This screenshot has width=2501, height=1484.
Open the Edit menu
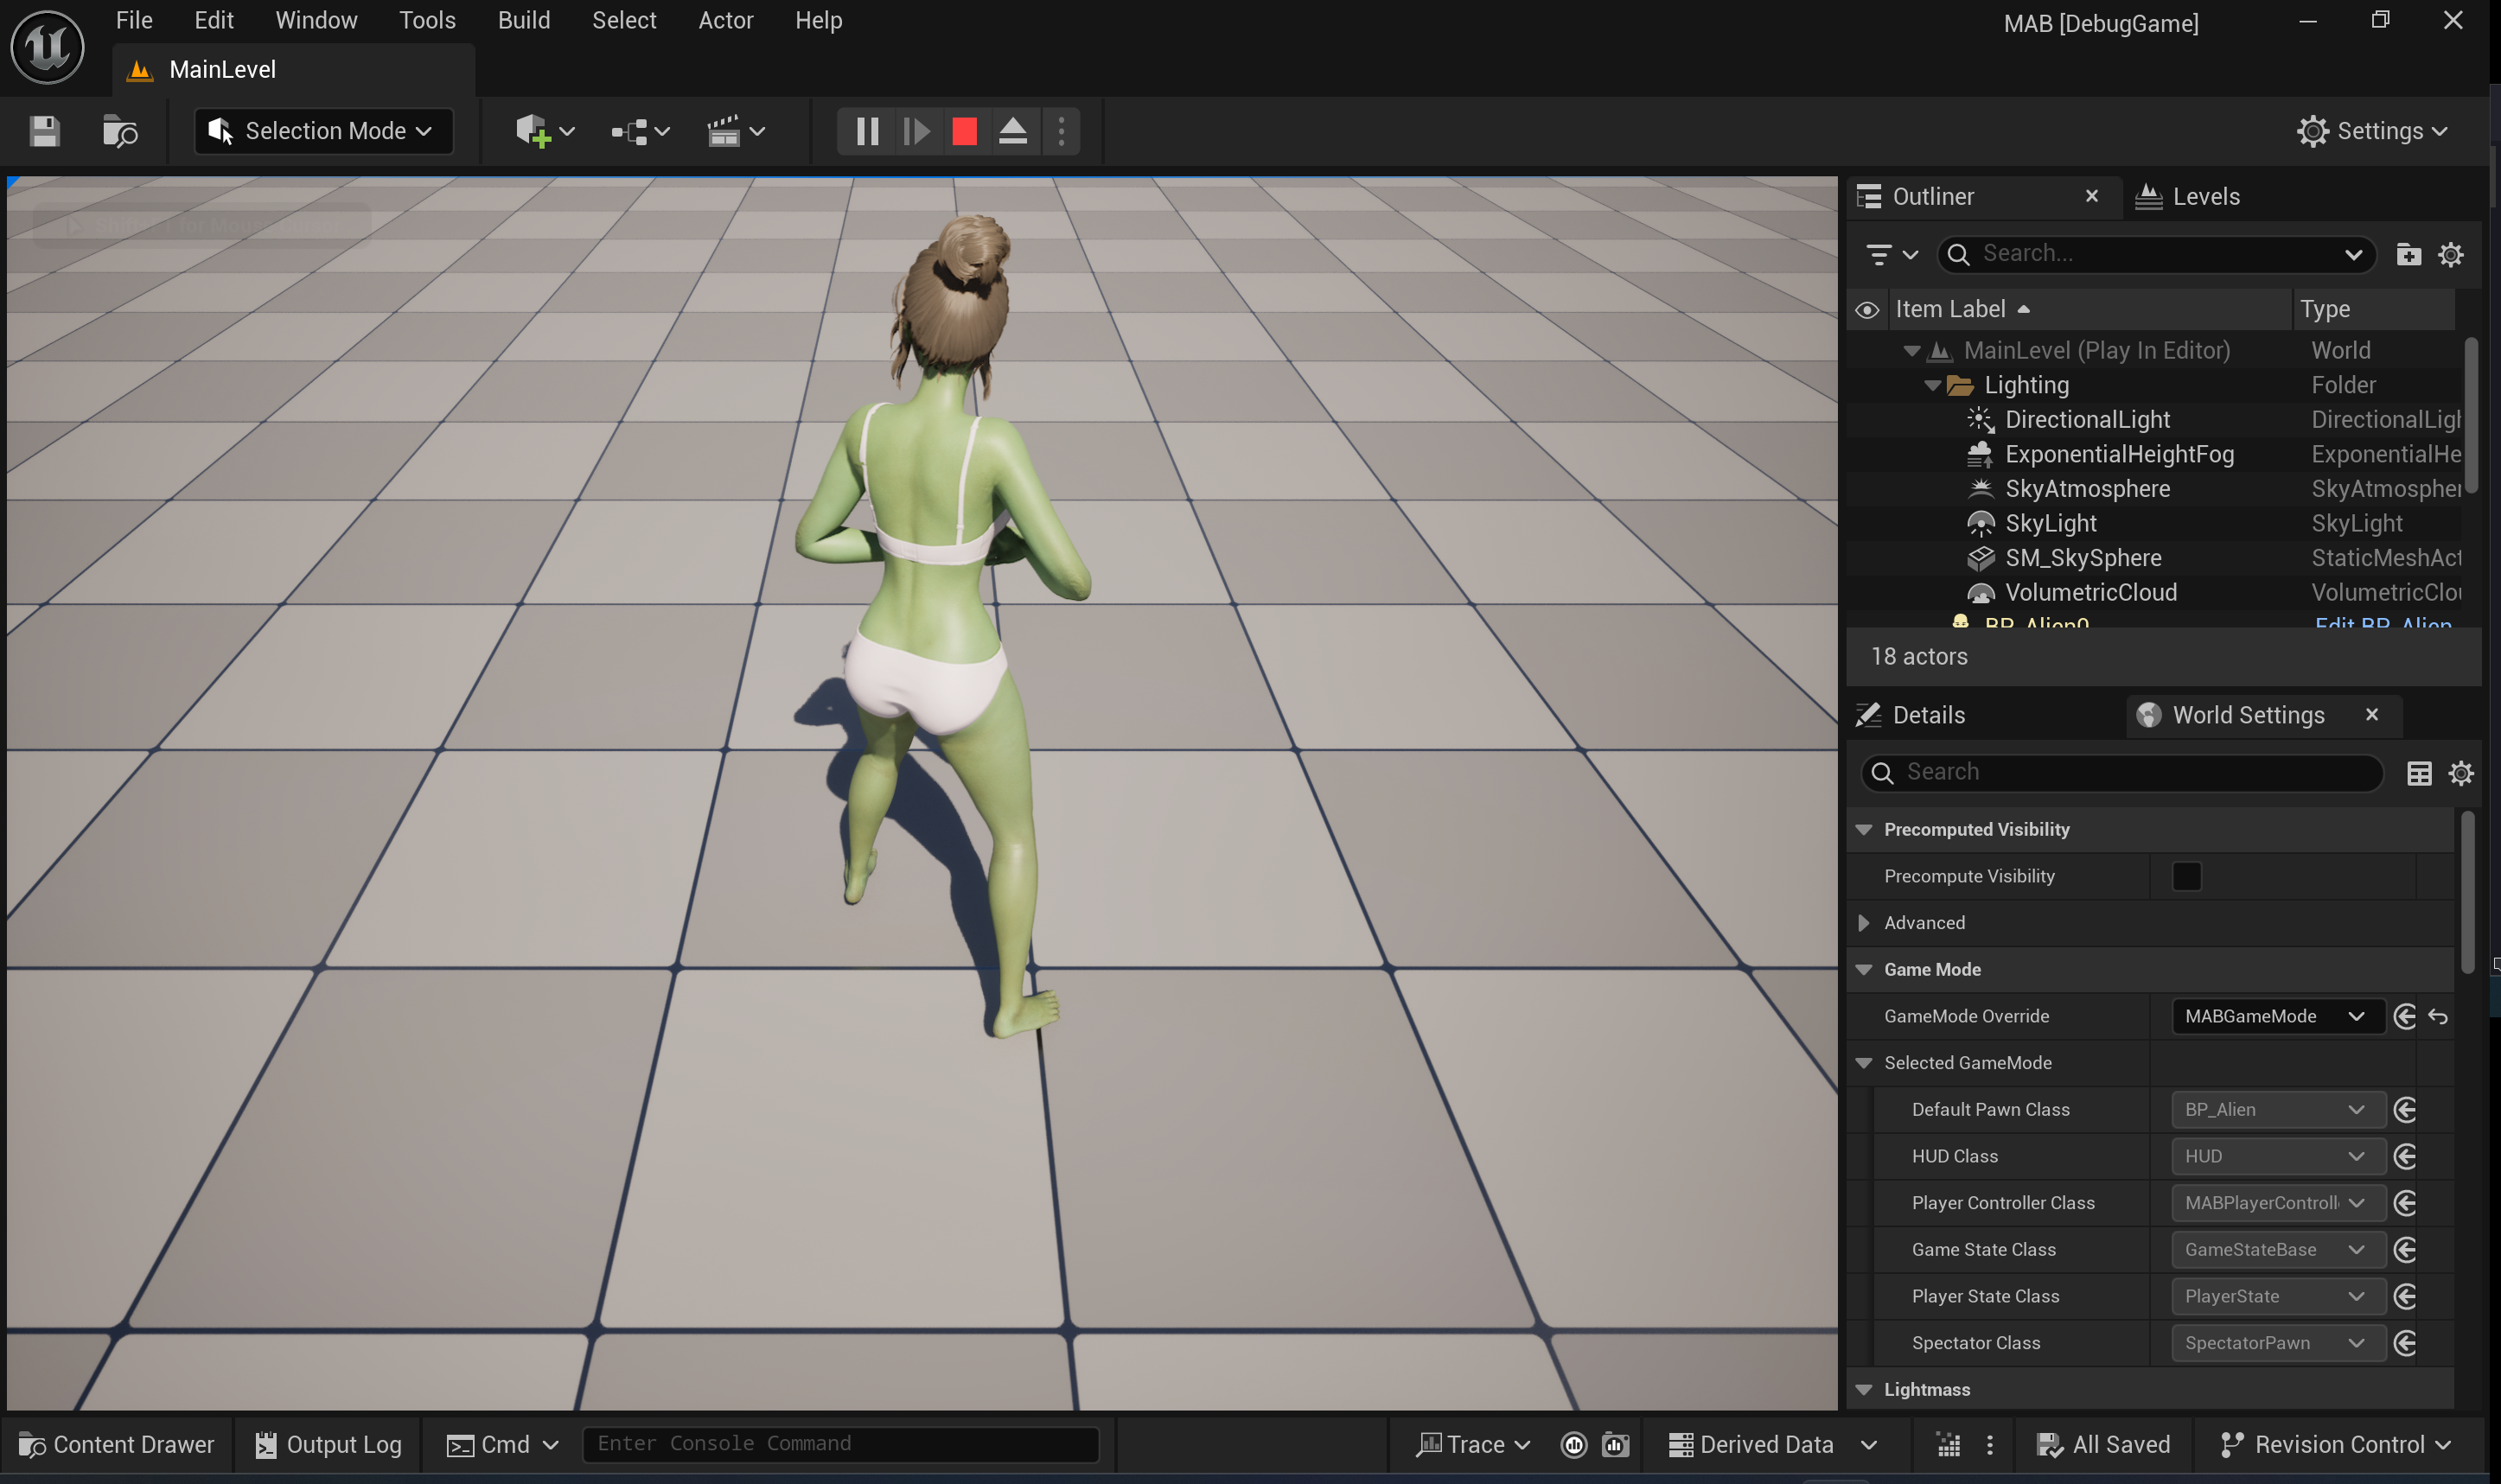click(x=213, y=20)
